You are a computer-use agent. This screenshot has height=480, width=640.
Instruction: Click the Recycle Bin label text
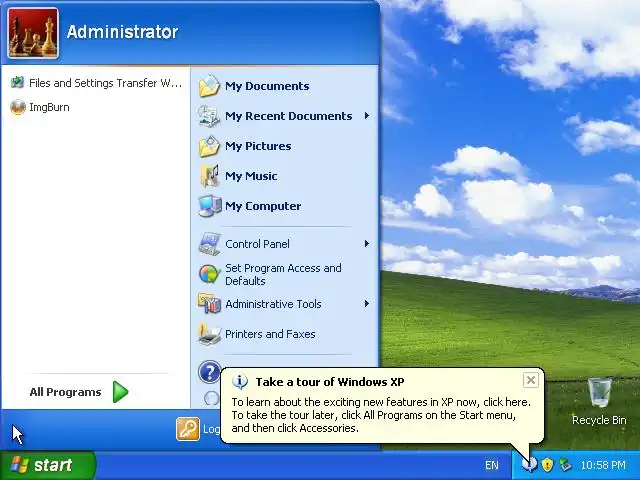pyautogui.click(x=599, y=420)
